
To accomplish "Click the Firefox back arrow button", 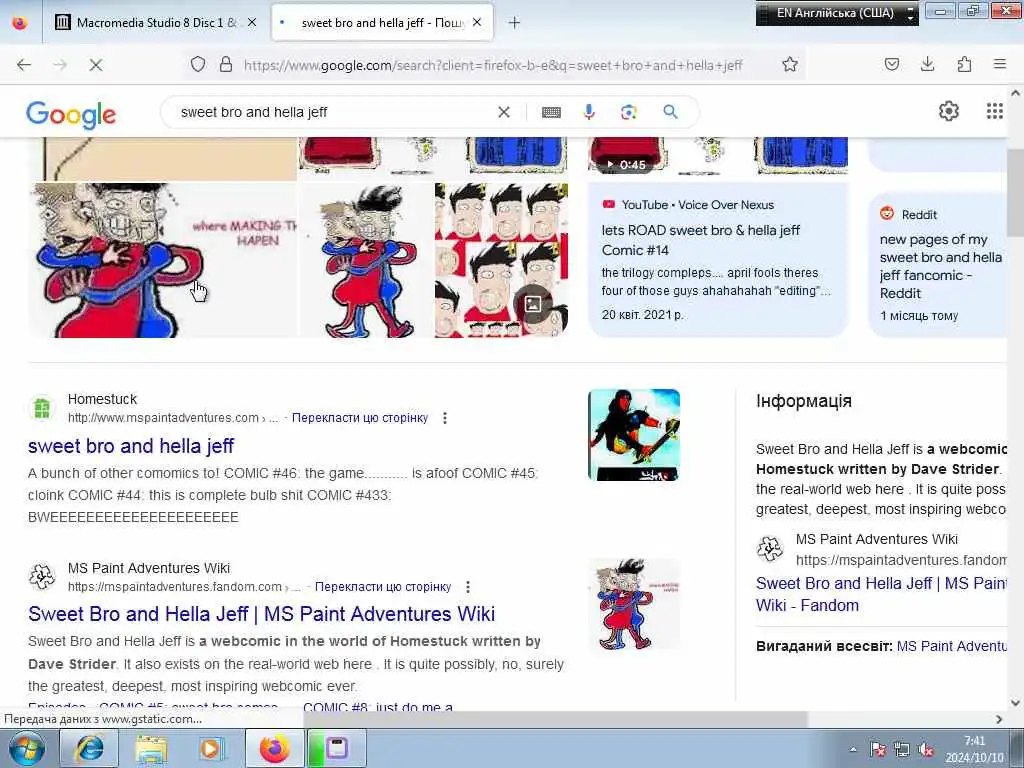I will pos(24,65).
